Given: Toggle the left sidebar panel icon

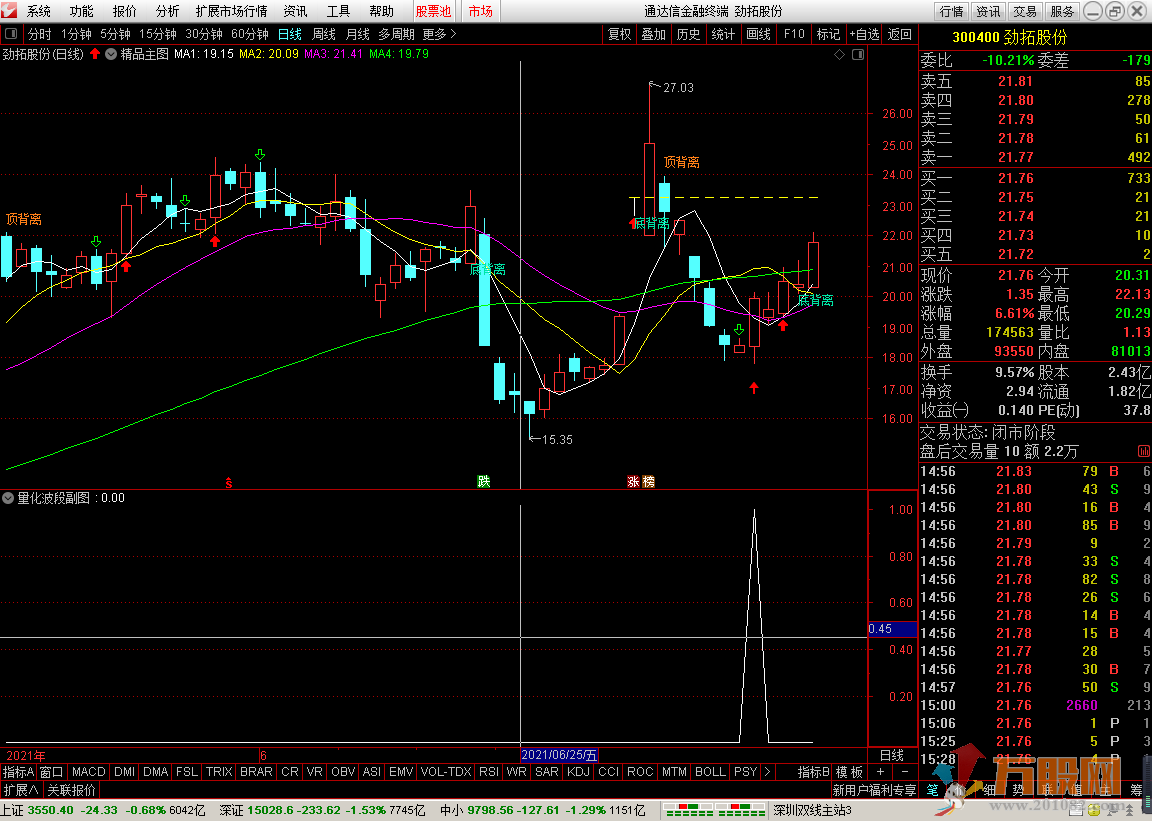Looking at the screenshot, I should [11, 34].
